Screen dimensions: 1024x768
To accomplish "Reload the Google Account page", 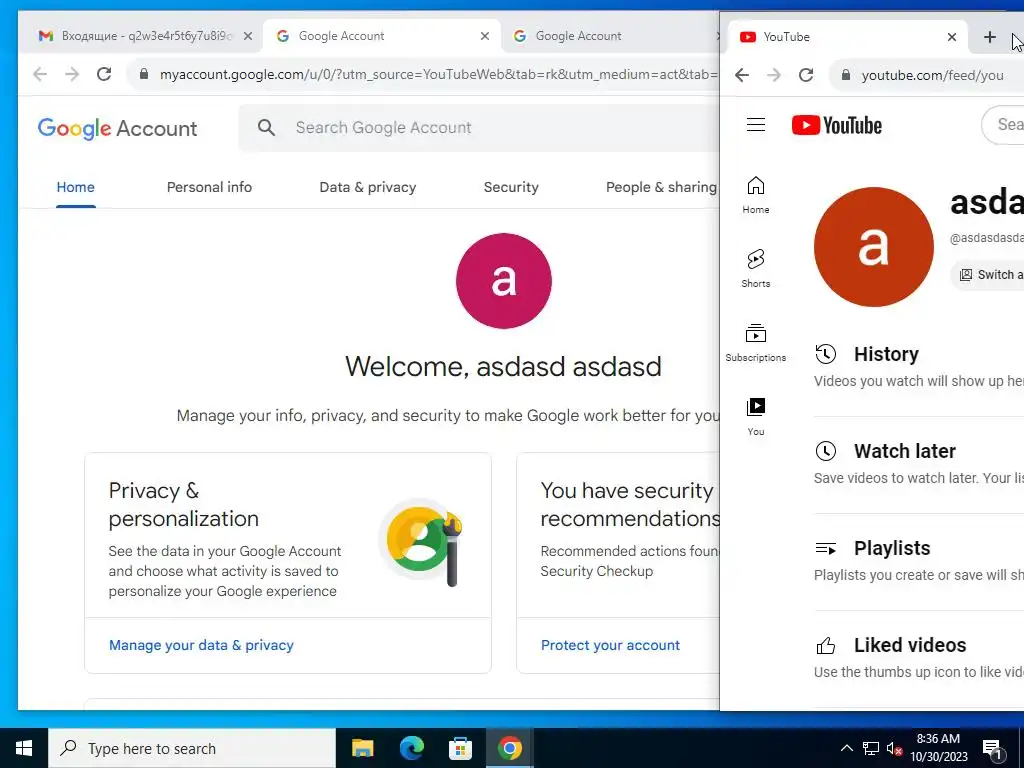I will (x=104, y=74).
